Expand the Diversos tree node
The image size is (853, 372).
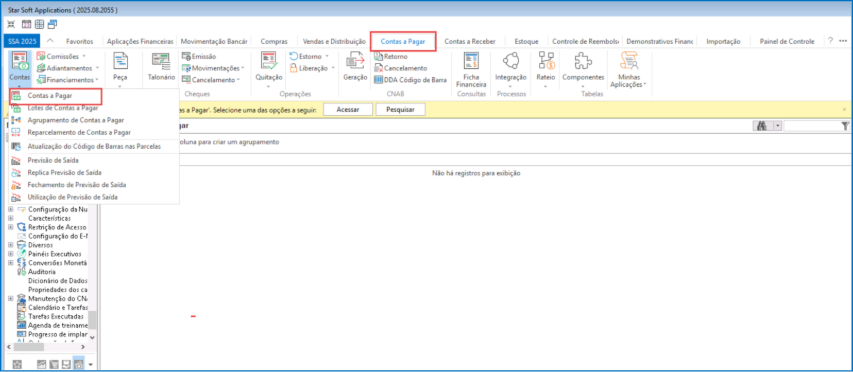[11, 245]
